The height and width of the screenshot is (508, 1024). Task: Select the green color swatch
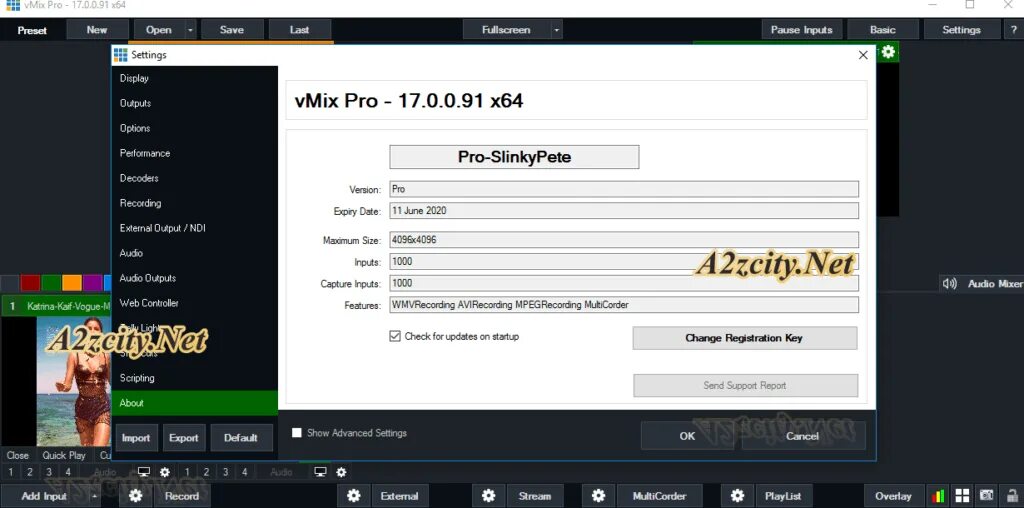pos(52,283)
